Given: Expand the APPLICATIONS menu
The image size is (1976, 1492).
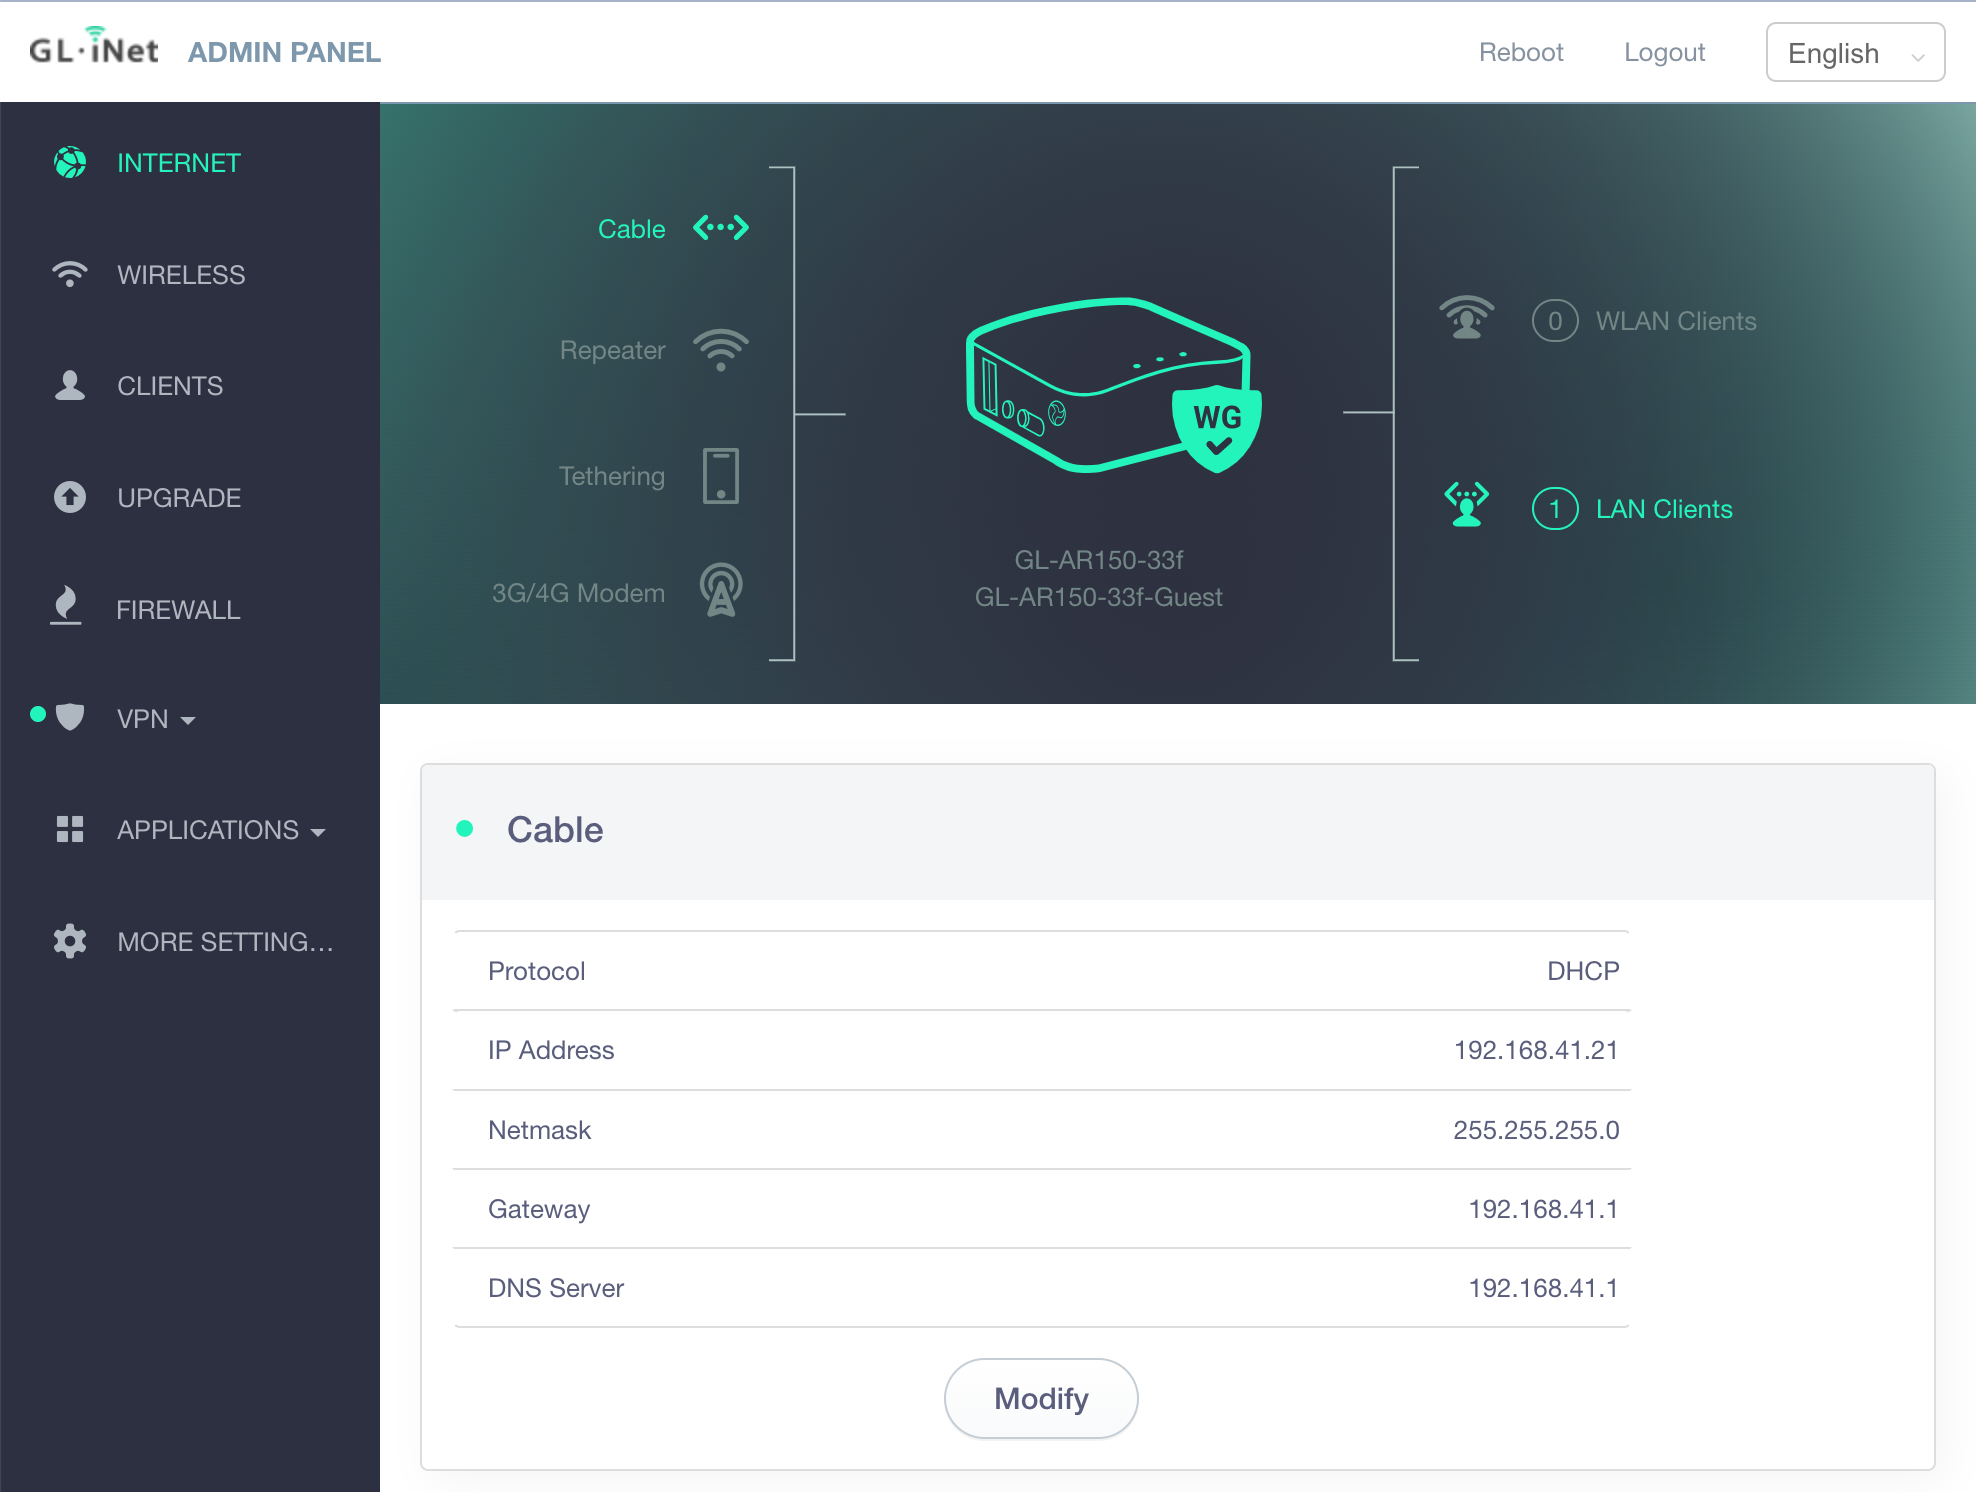Looking at the screenshot, I should [220, 830].
